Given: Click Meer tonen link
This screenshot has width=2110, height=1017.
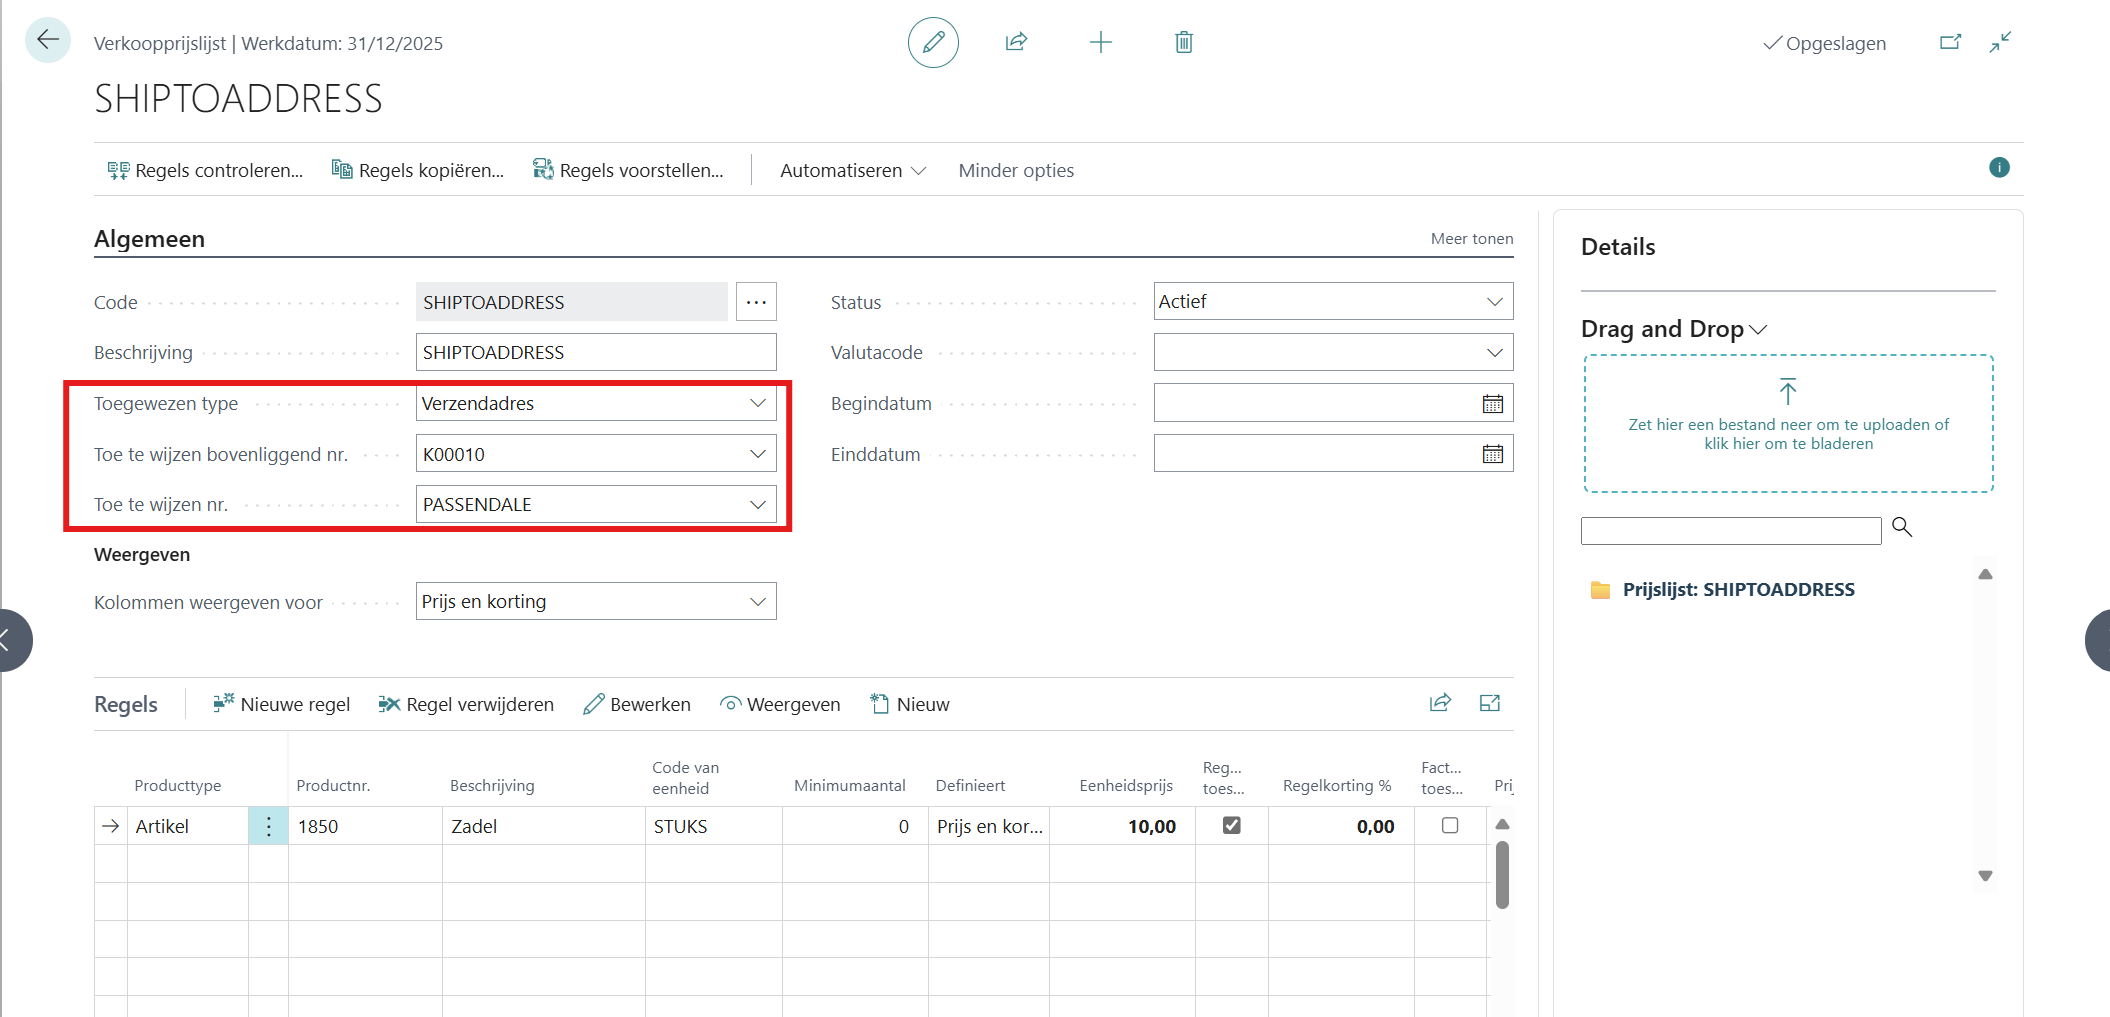Looking at the screenshot, I should click(x=1471, y=239).
